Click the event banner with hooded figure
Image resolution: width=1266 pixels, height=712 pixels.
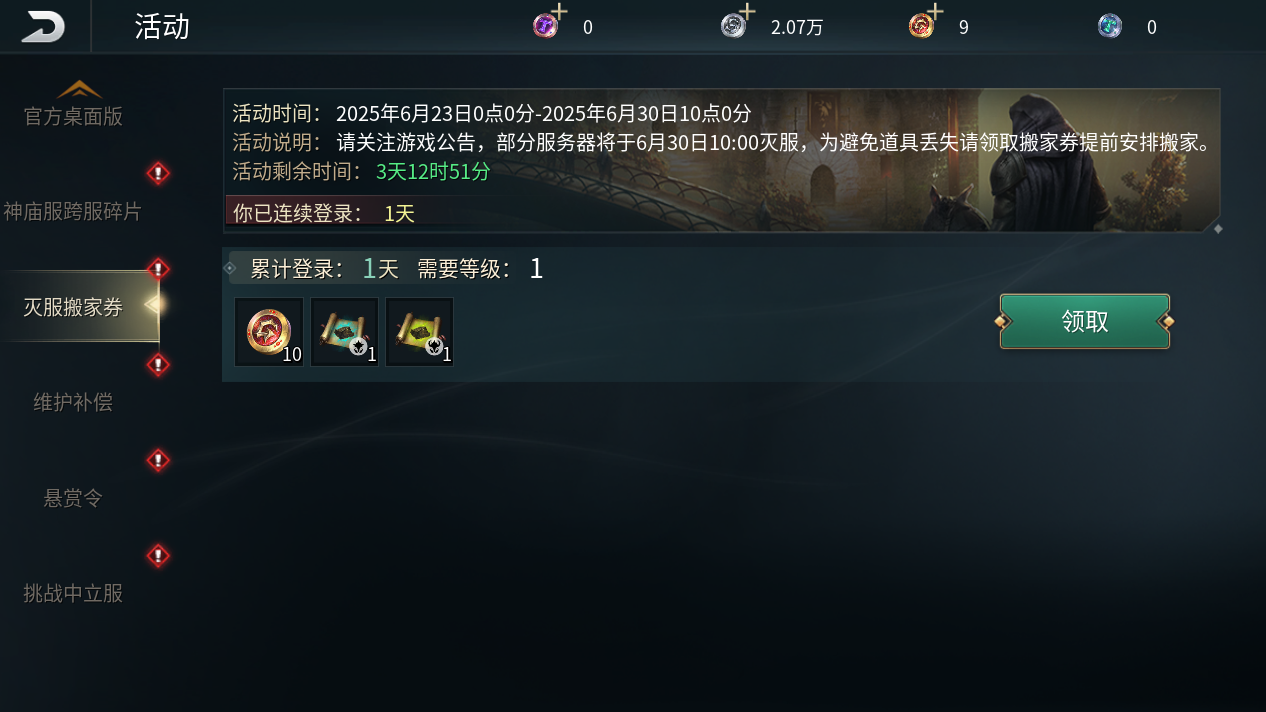click(721, 160)
